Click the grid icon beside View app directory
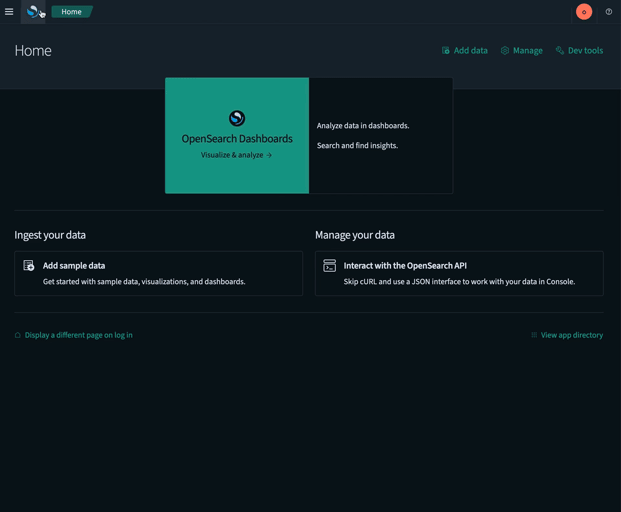The image size is (621, 512). click(534, 335)
